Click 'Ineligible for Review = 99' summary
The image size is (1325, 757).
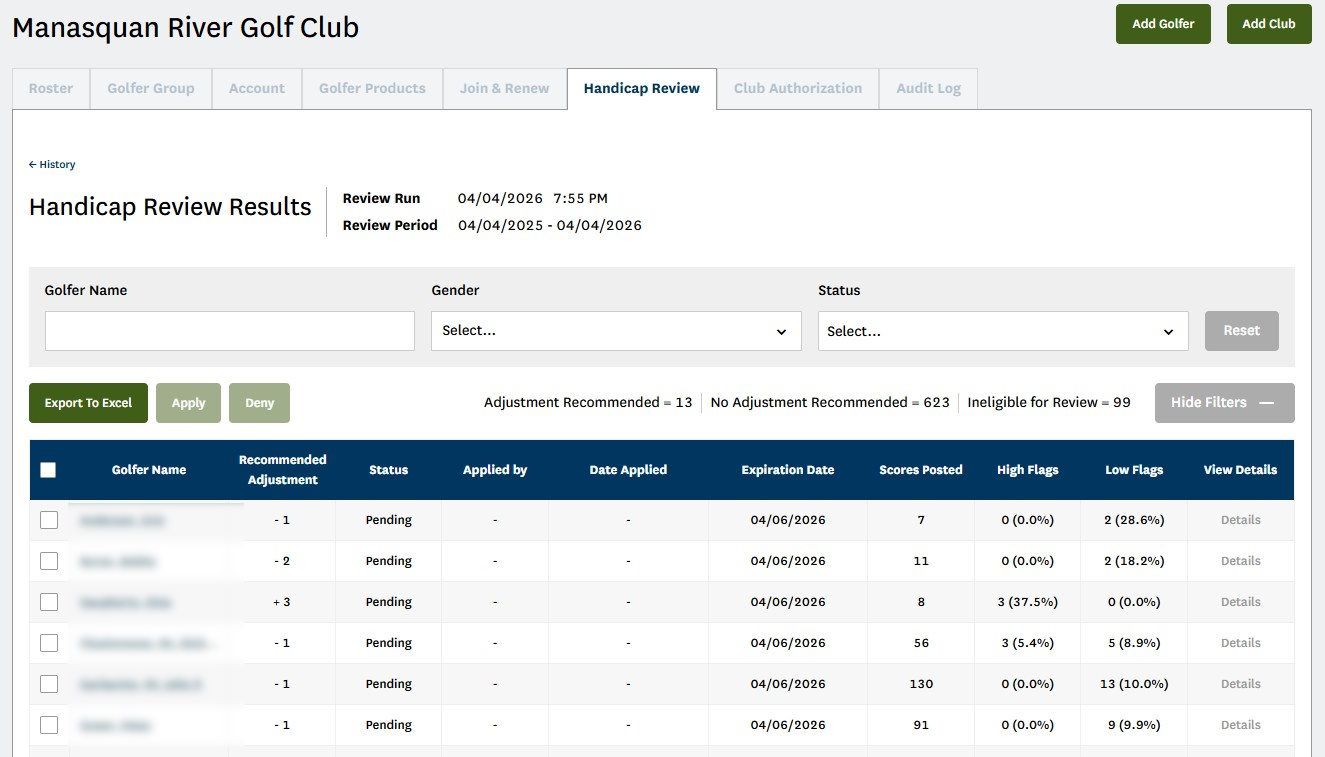(x=1049, y=403)
